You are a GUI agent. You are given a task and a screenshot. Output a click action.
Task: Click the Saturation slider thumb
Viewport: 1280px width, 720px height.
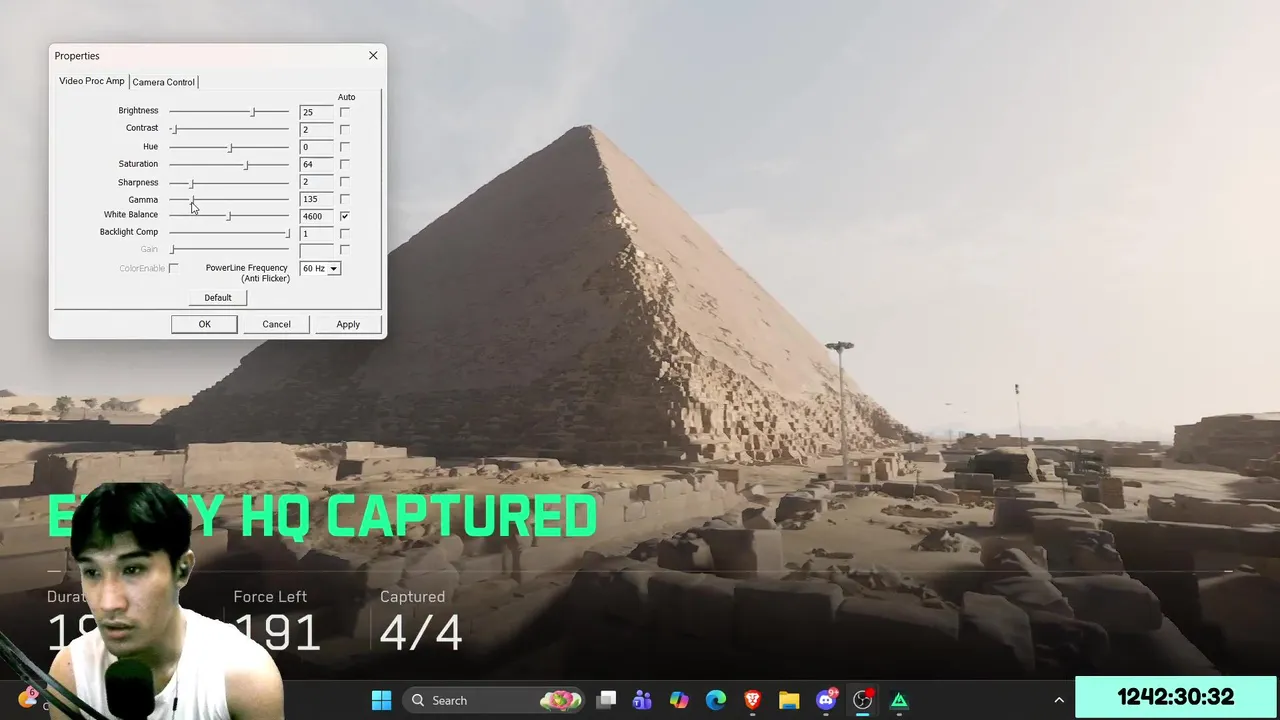[246, 164]
